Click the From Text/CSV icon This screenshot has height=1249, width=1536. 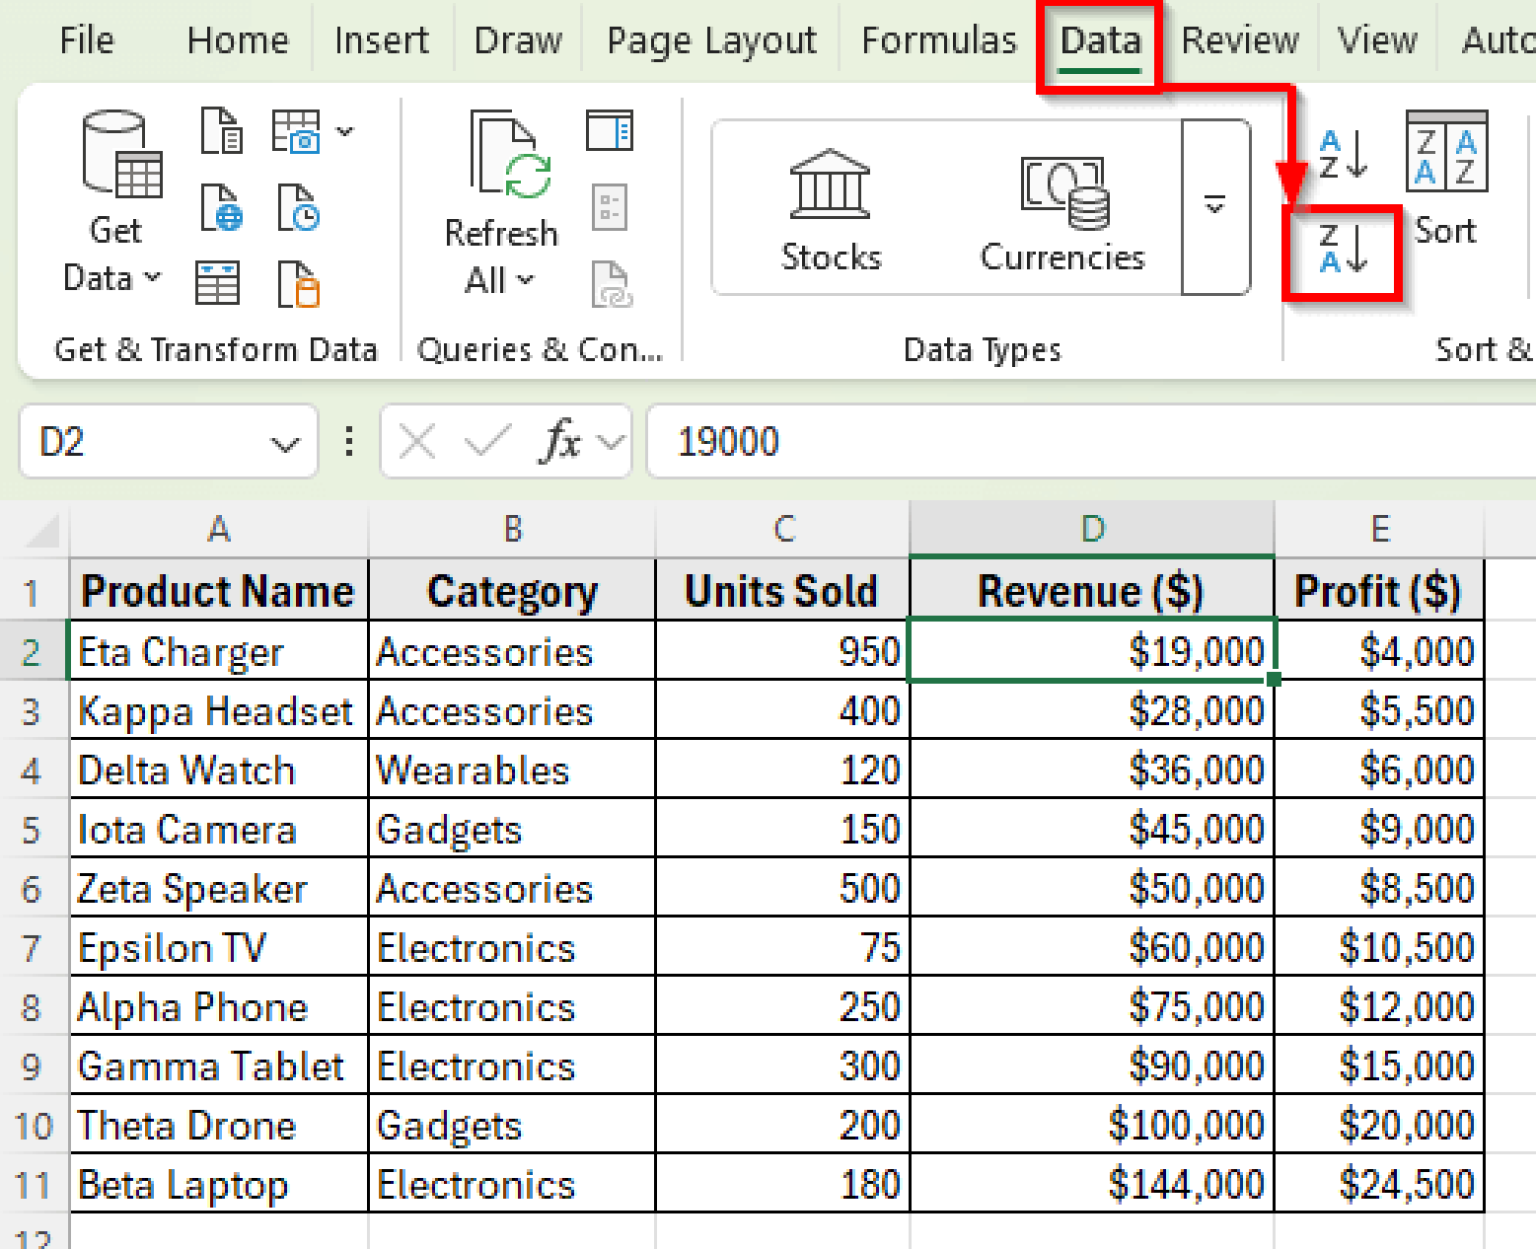click(x=222, y=131)
